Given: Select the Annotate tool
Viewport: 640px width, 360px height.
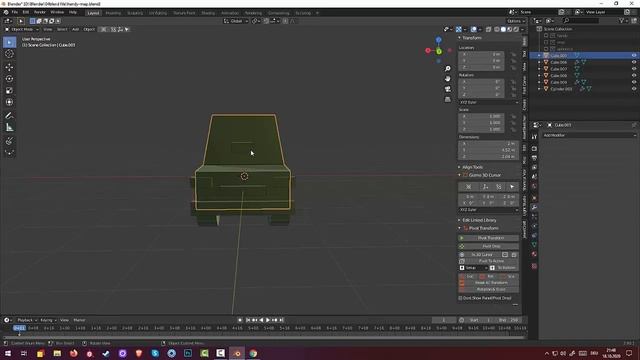Looking at the screenshot, I should click(x=9, y=116).
